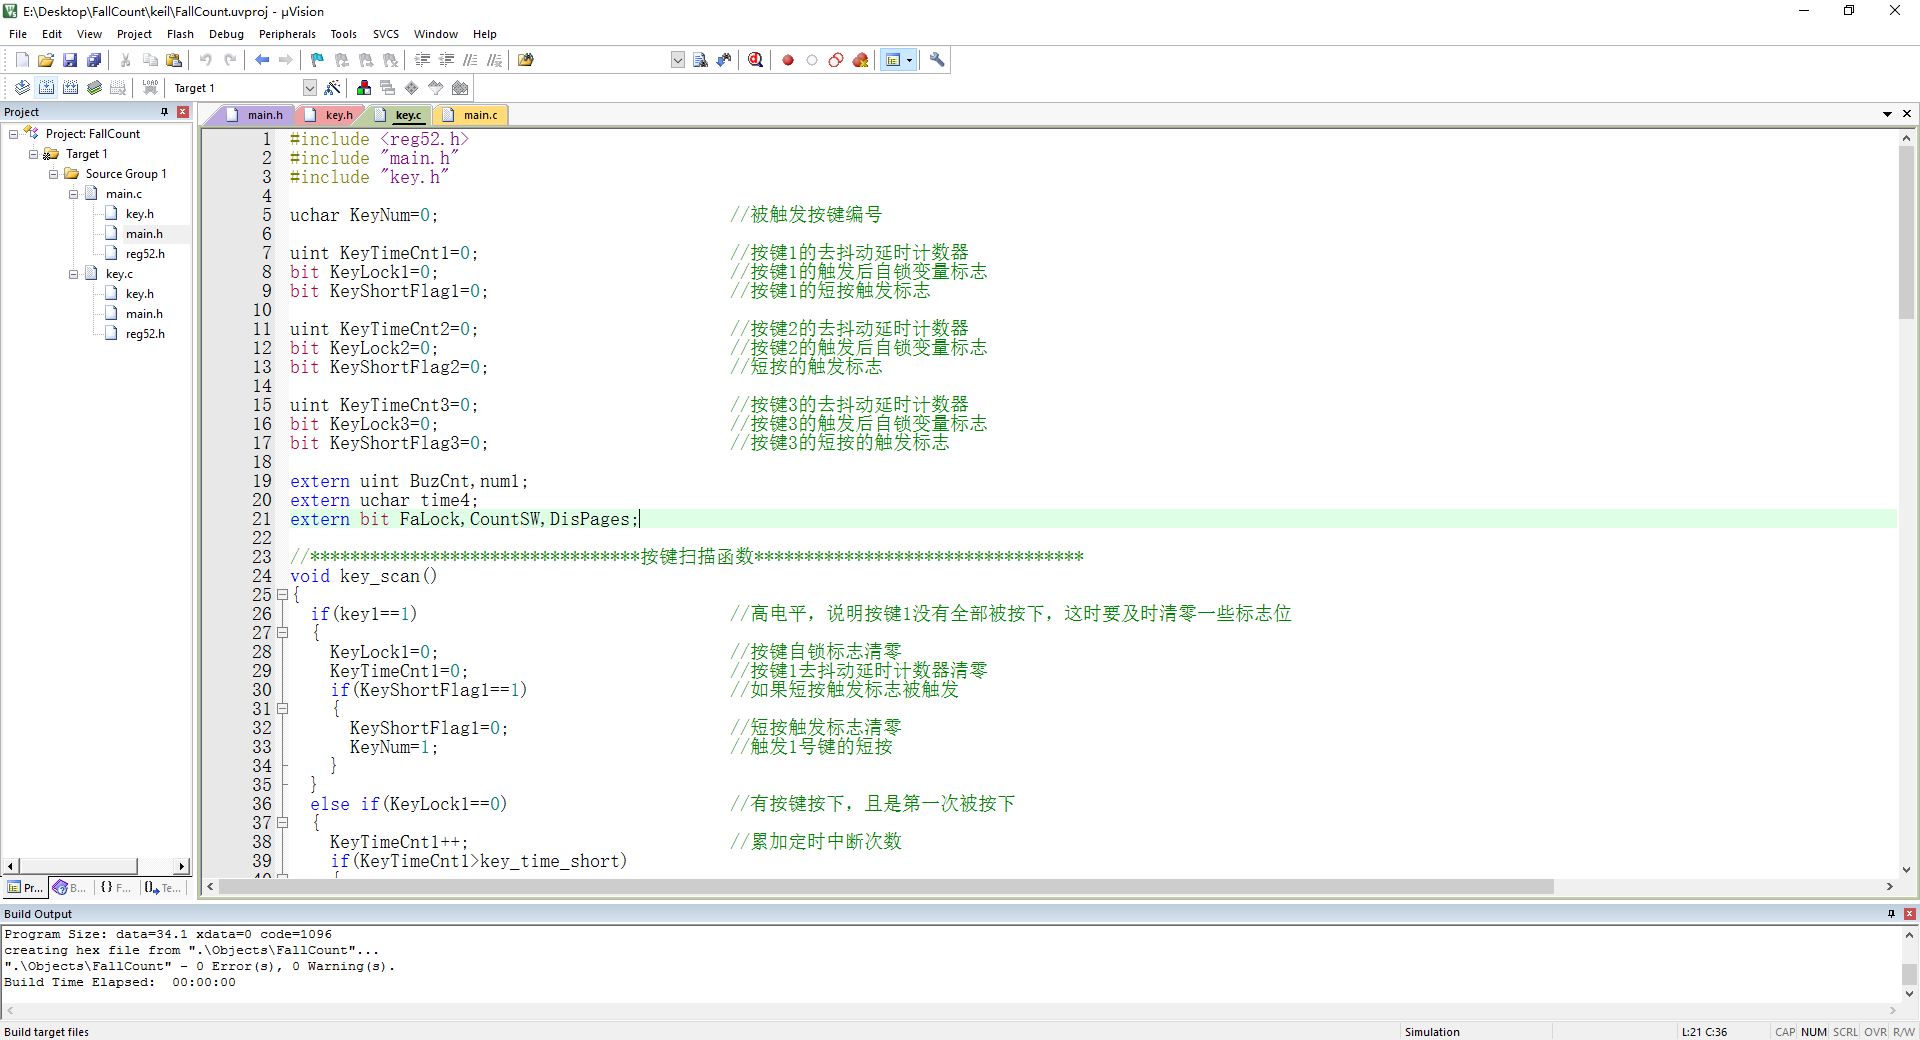Viewport: 1920px width, 1040px height.
Task: Insert a breakpoint using the red dot icon
Action: [788, 60]
